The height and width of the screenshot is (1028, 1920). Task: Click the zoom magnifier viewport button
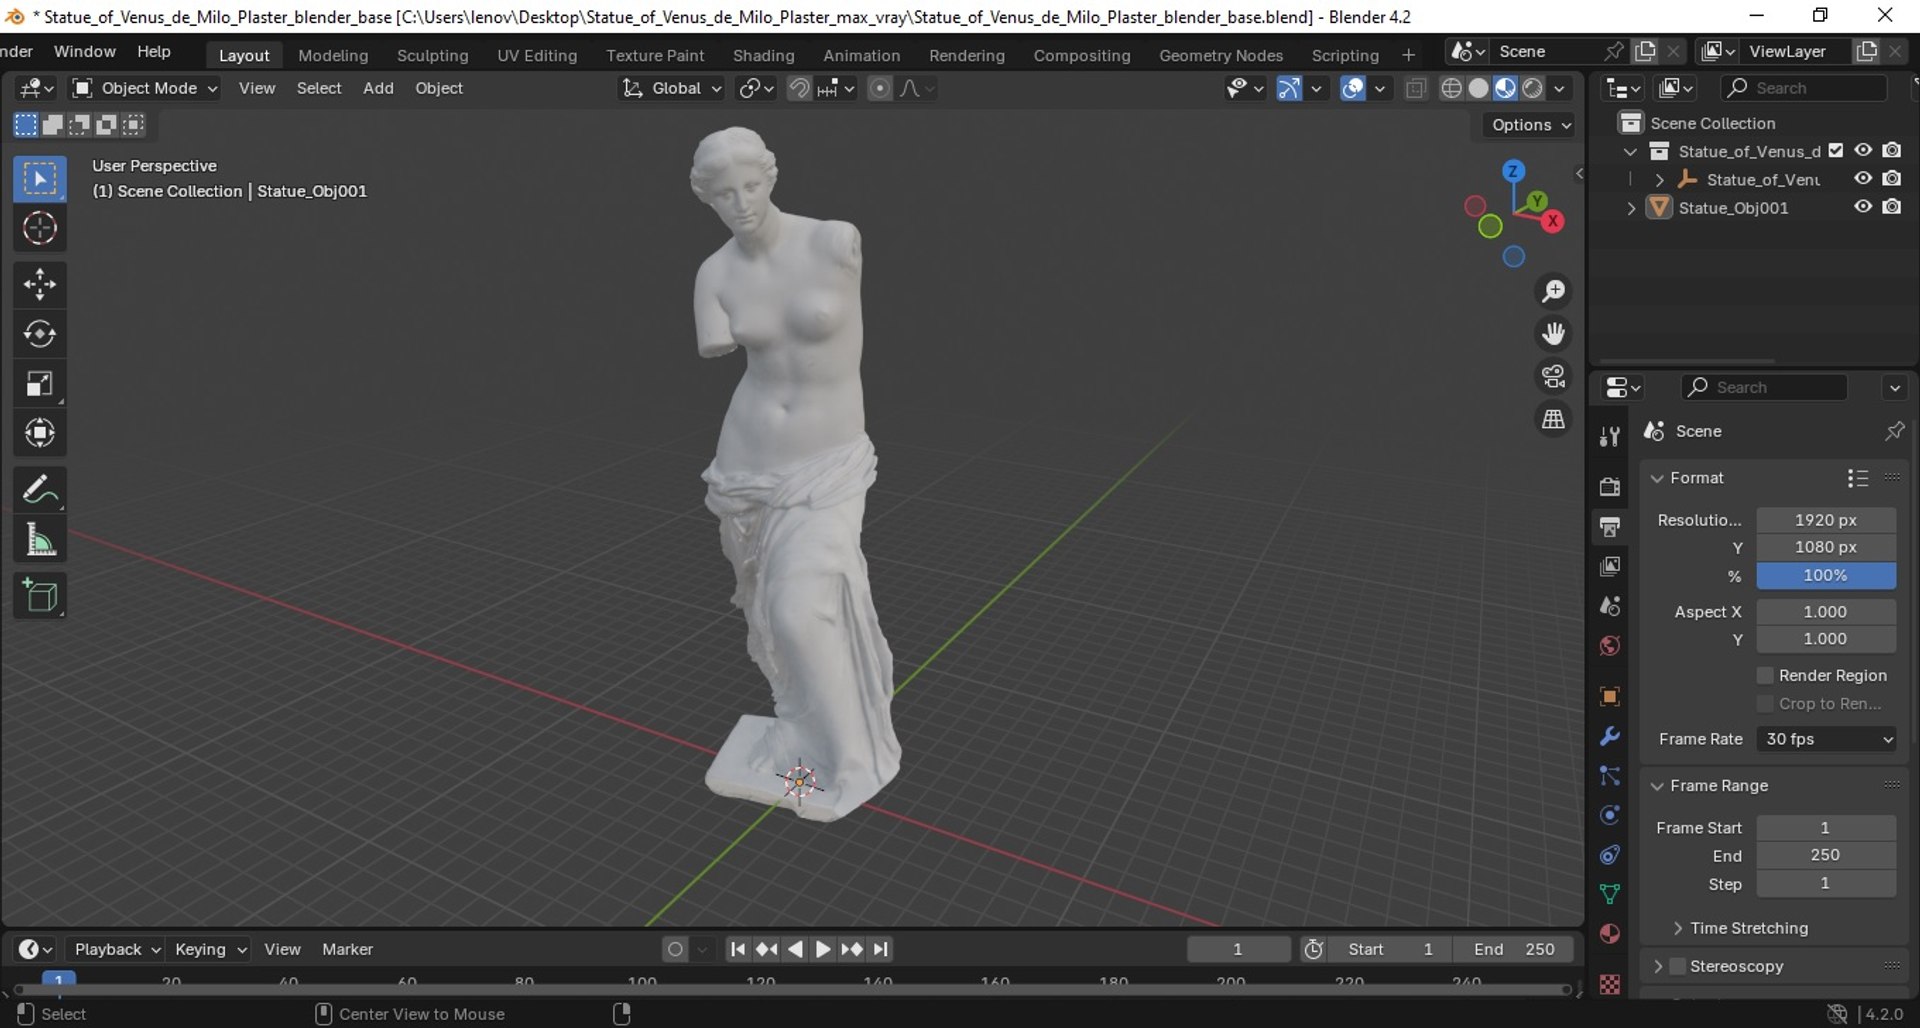[1553, 292]
